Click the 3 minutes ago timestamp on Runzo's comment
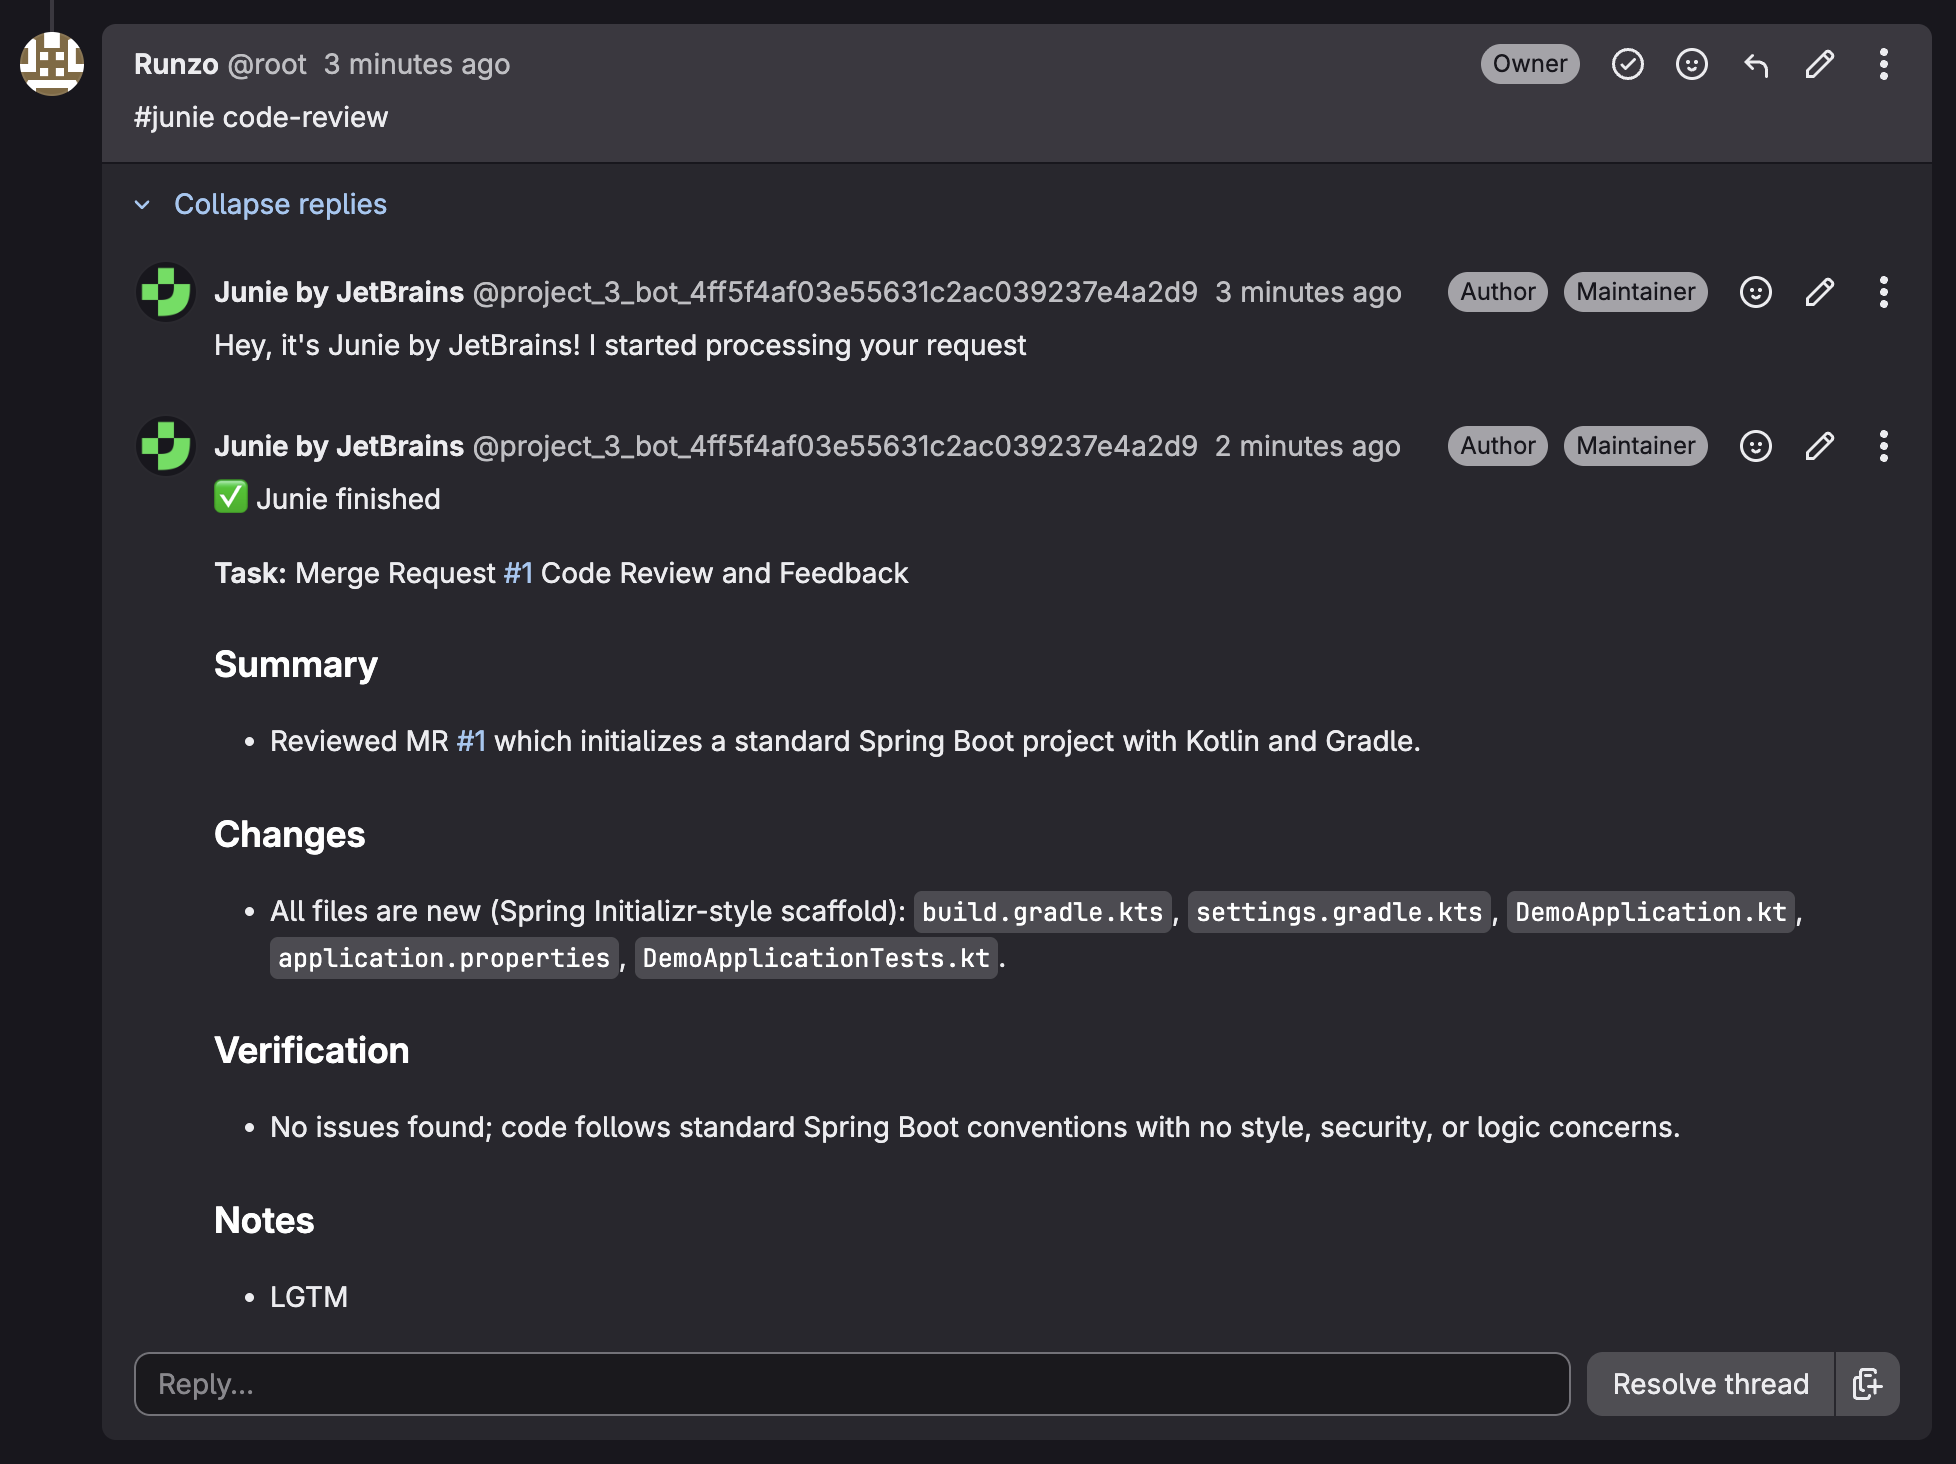This screenshot has height=1464, width=1956. (x=417, y=64)
